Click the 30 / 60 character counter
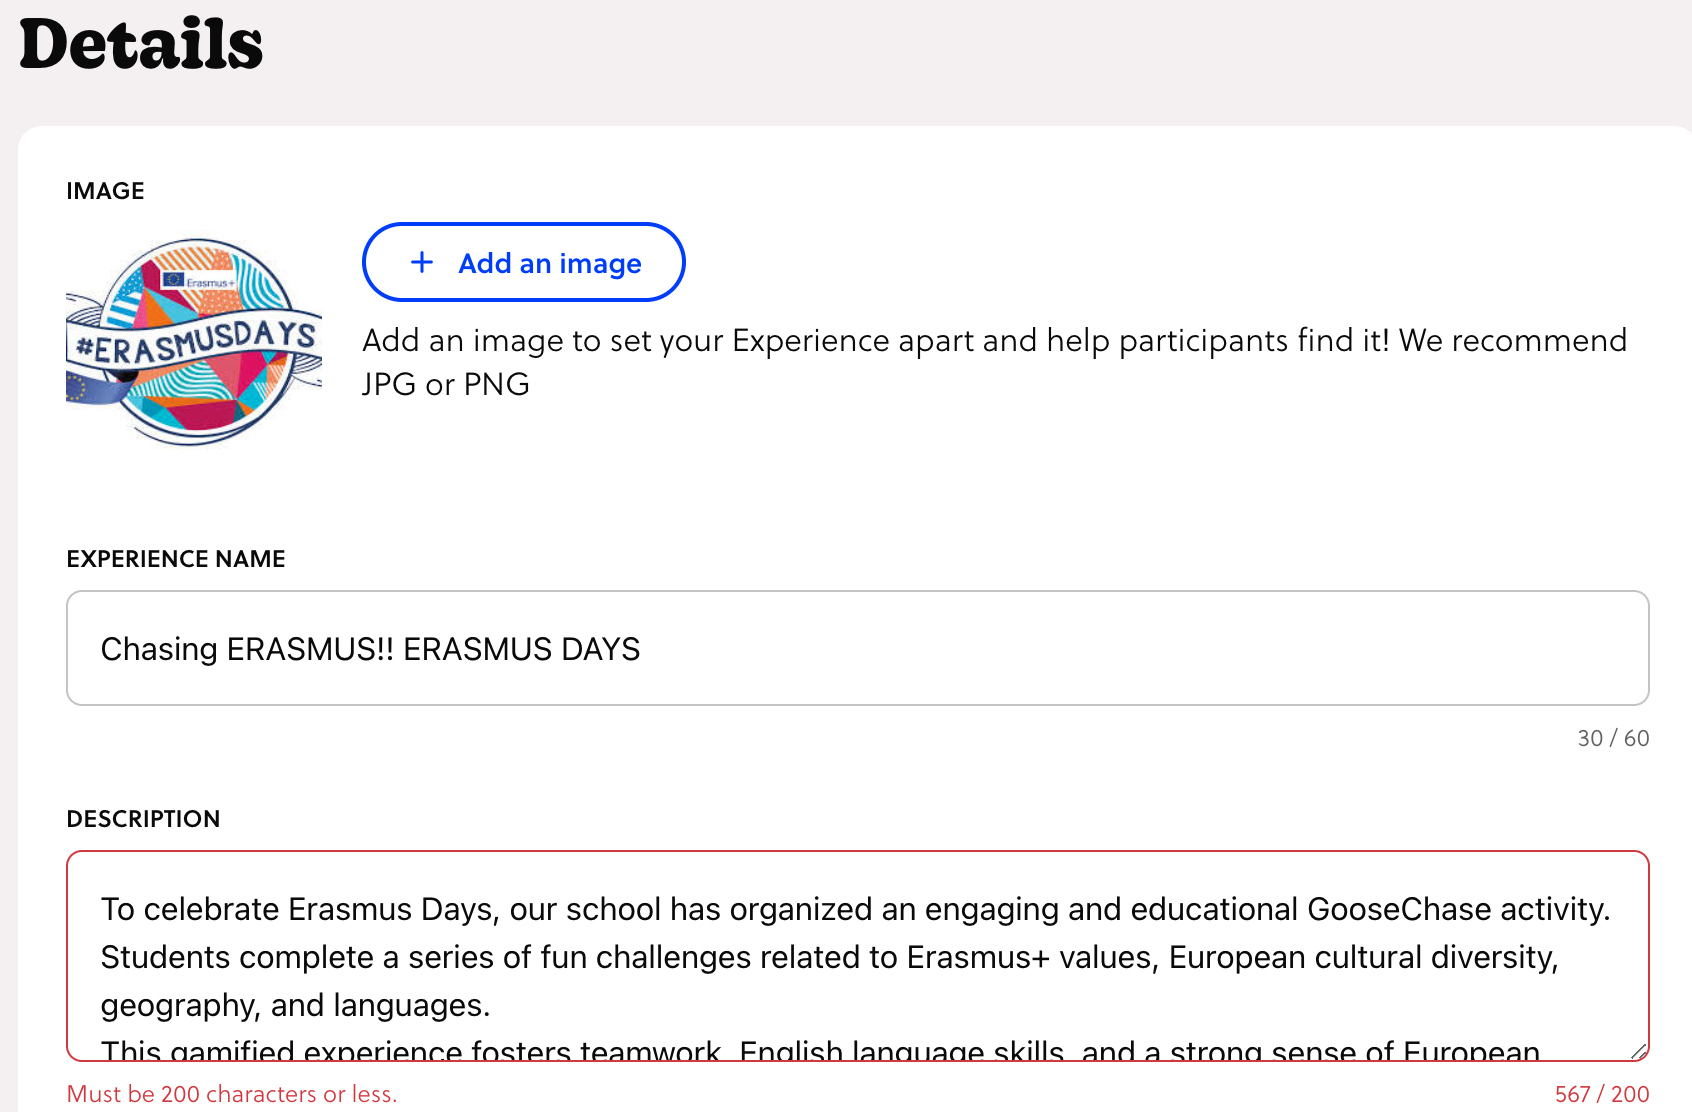 pyautogui.click(x=1612, y=738)
